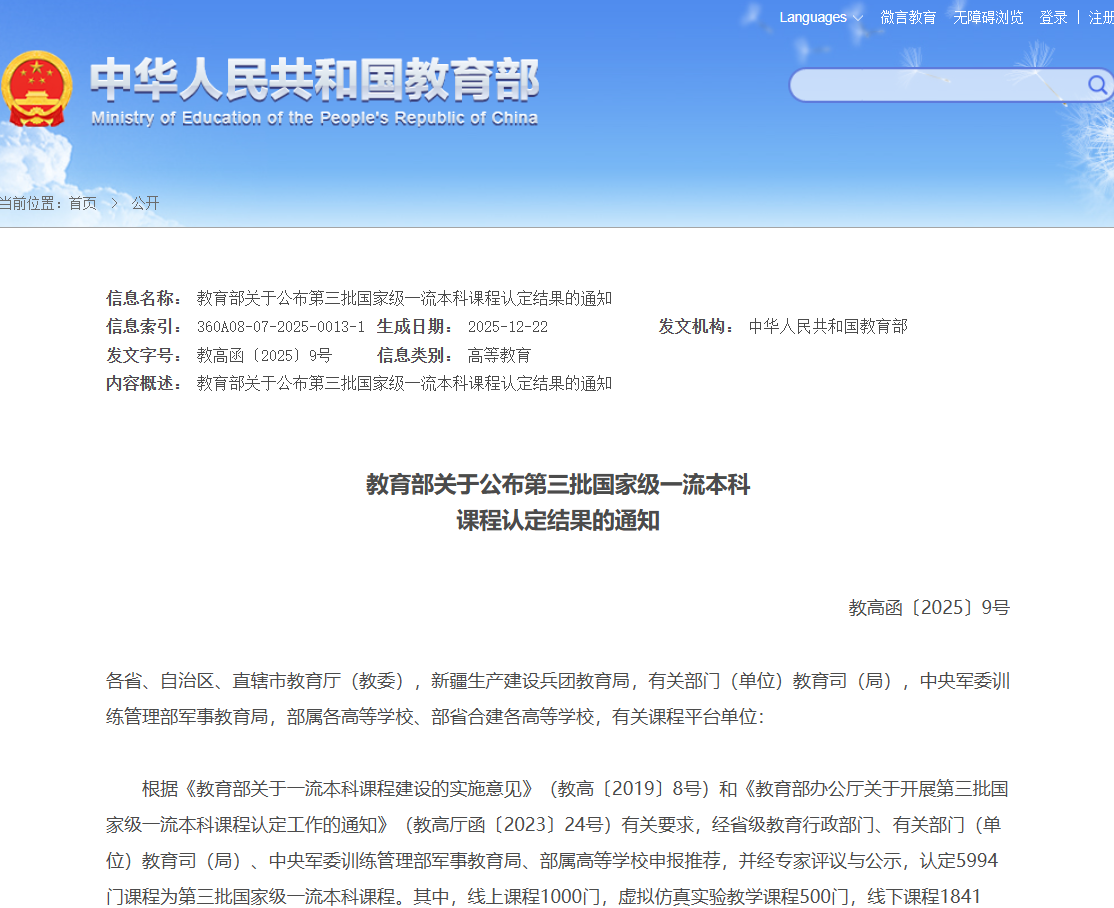
Task: Enable 无障碍浏览 accessibility mode
Action: click(988, 18)
